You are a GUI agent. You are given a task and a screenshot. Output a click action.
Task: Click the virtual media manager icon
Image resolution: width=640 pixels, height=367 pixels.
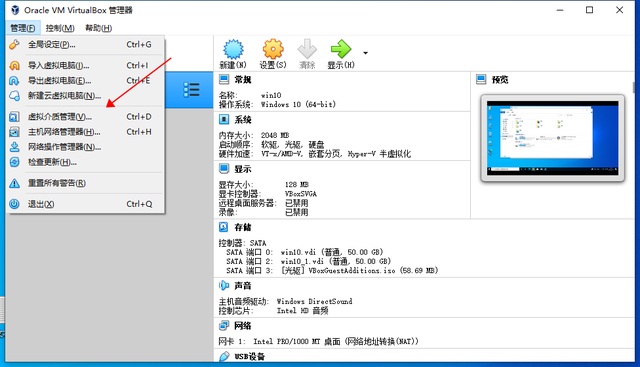click(x=14, y=117)
